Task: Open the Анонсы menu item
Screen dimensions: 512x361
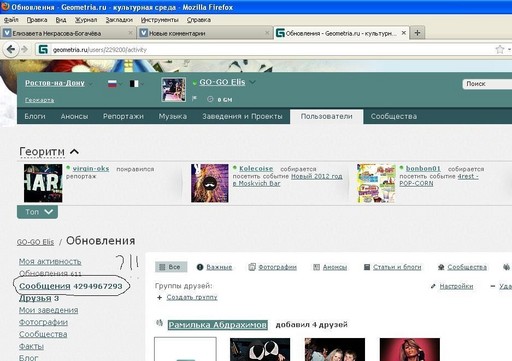Action: point(74,116)
